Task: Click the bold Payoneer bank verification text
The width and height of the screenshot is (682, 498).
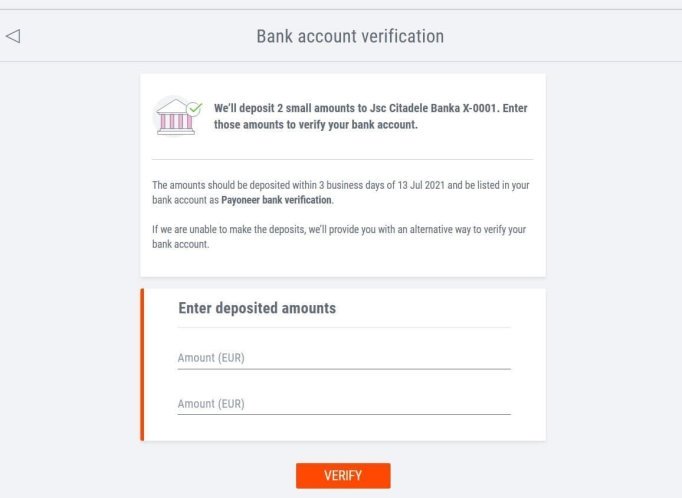Action: coord(276,200)
